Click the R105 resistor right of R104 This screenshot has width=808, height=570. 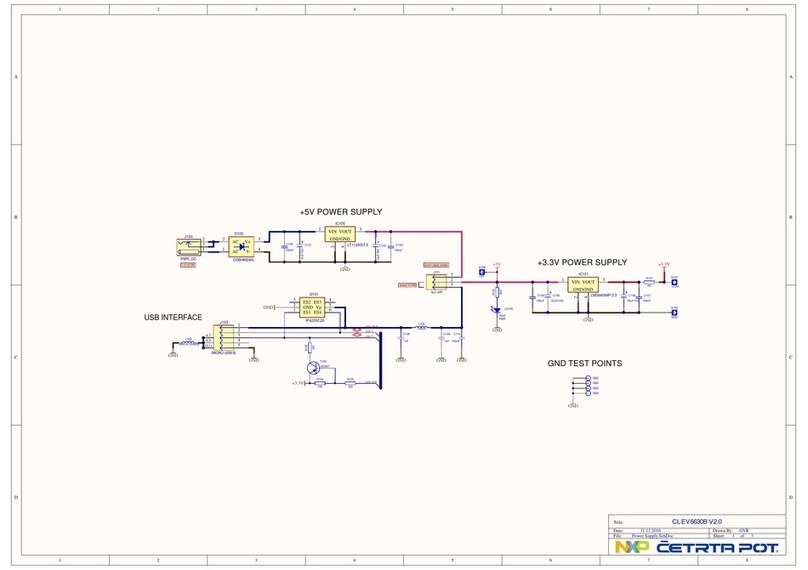point(350,383)
